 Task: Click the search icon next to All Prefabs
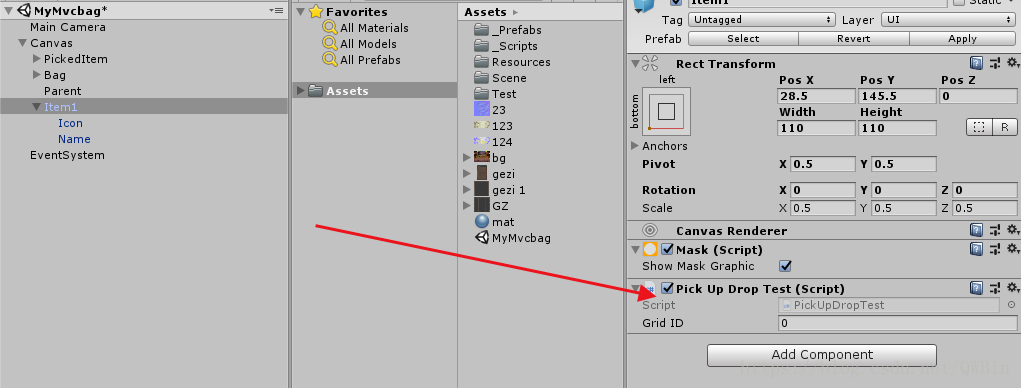[330, 60]
